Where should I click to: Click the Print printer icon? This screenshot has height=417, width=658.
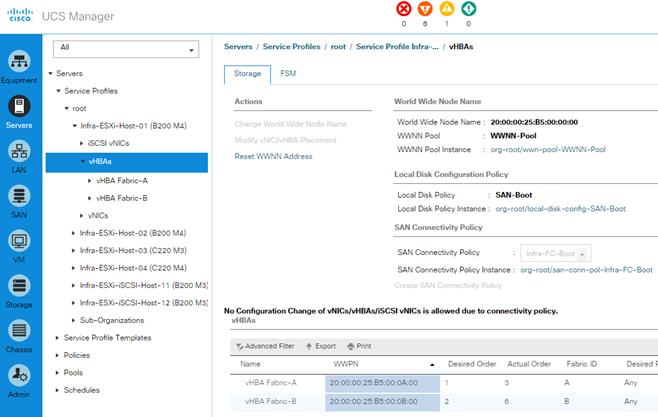[x=351, y=346]
